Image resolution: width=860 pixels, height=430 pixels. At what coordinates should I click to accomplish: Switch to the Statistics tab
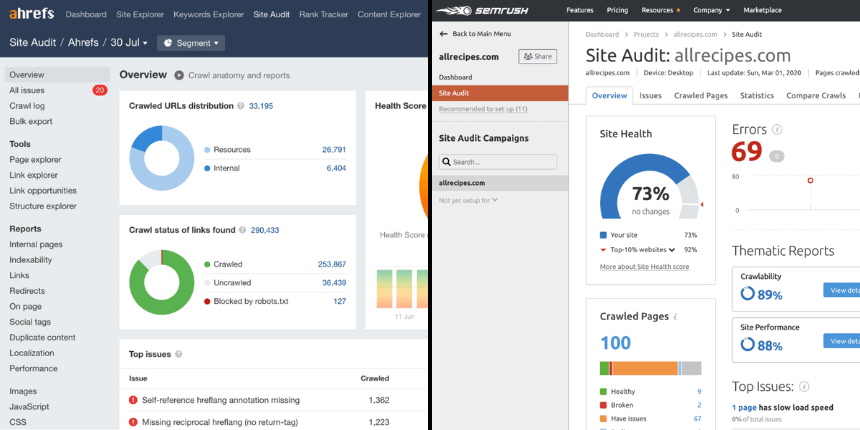(x=757, y=95)
